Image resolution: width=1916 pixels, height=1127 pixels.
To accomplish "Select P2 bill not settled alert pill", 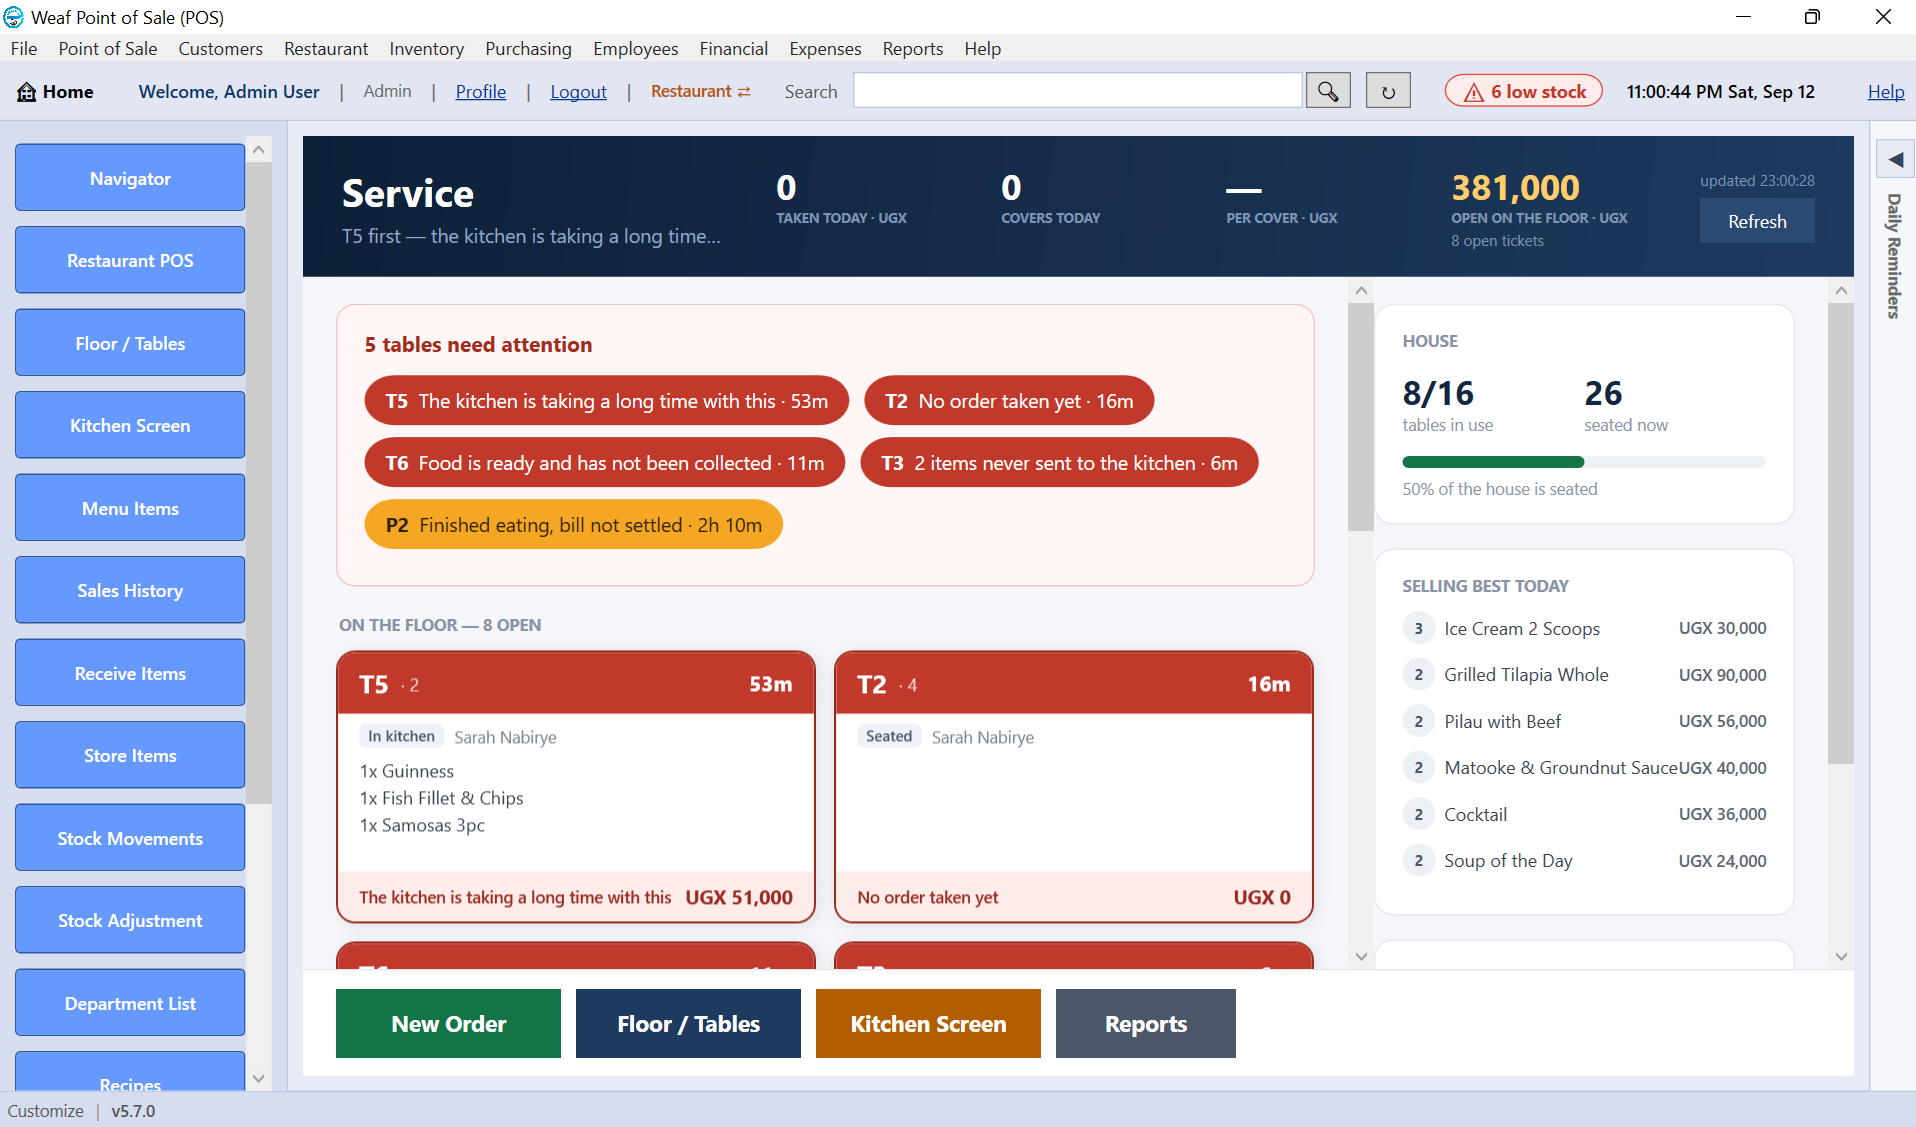I will pyautogui.click(x=574, y=525).
